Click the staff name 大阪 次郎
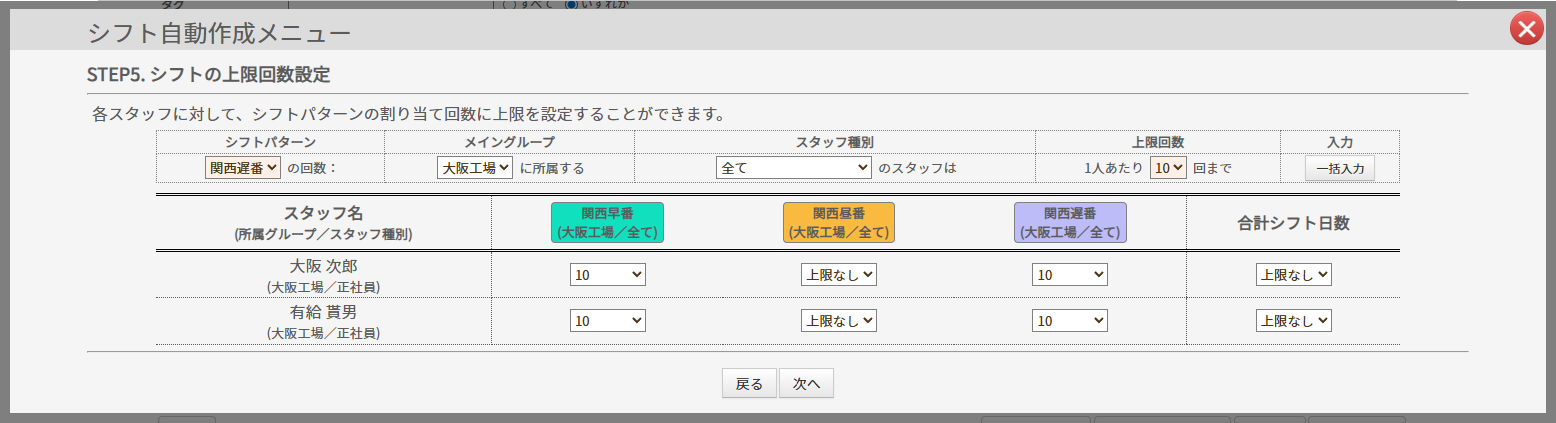This screenshot has height=423, width=1556. point(323,267)
